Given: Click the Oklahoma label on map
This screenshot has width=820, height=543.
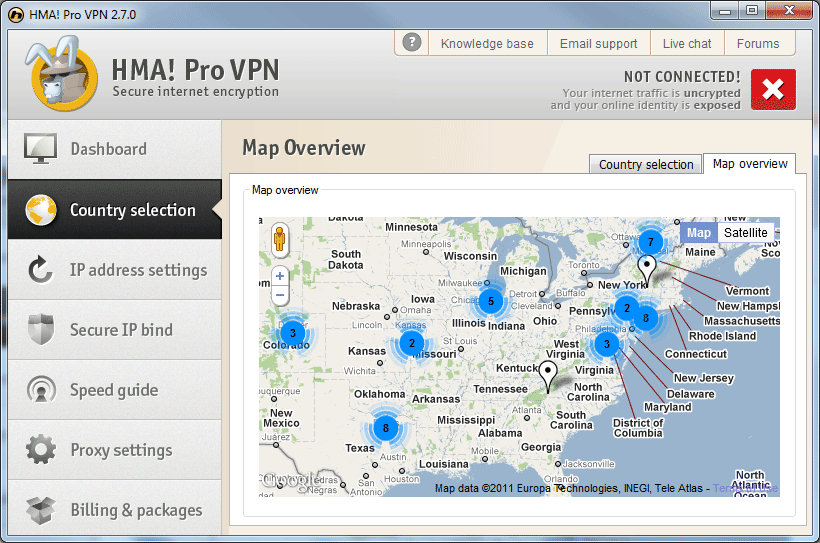Looking at the screenshot, I should (380, 394).
